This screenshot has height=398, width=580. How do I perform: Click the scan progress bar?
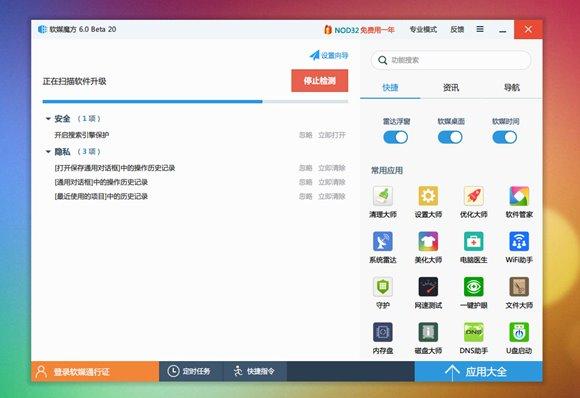pyautogui.click(x=195, y=101)
